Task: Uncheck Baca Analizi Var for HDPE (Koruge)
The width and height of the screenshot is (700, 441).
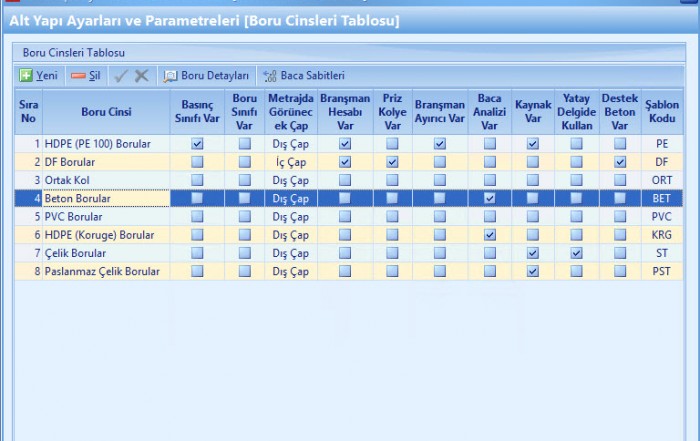Action: 489,235
